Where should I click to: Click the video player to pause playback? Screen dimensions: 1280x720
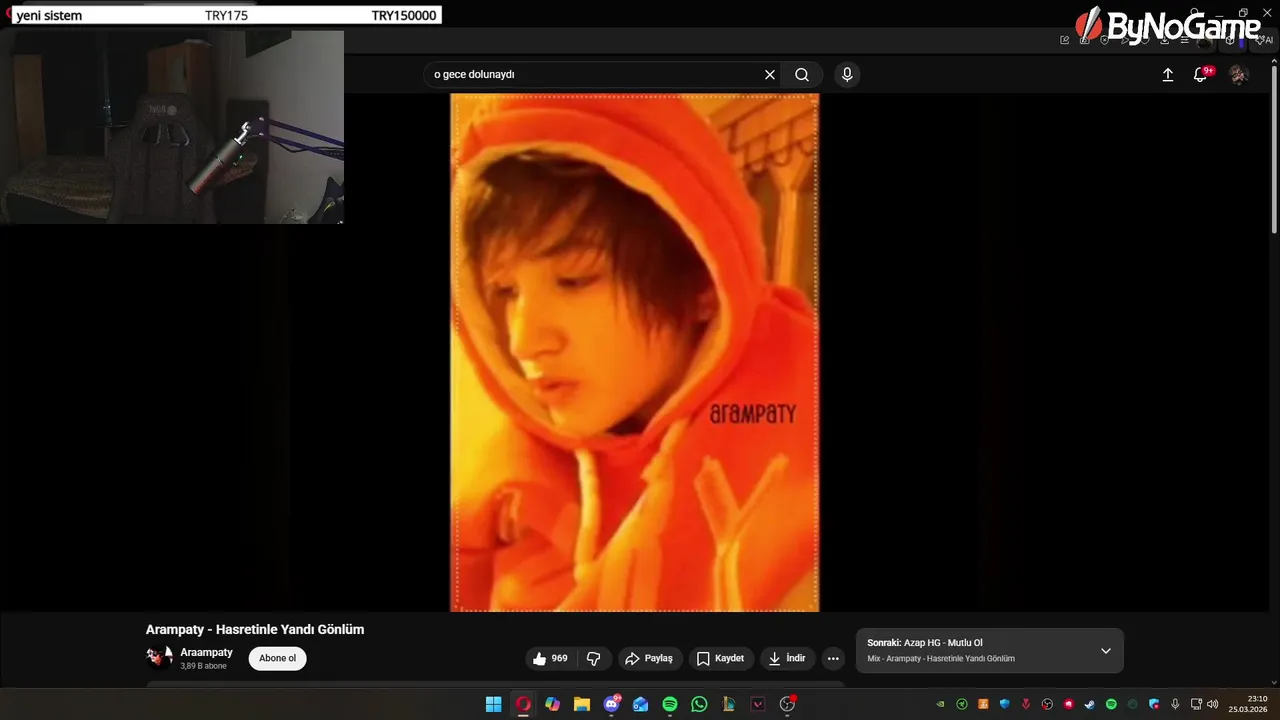pyautogui.click(x=635, y=352)
